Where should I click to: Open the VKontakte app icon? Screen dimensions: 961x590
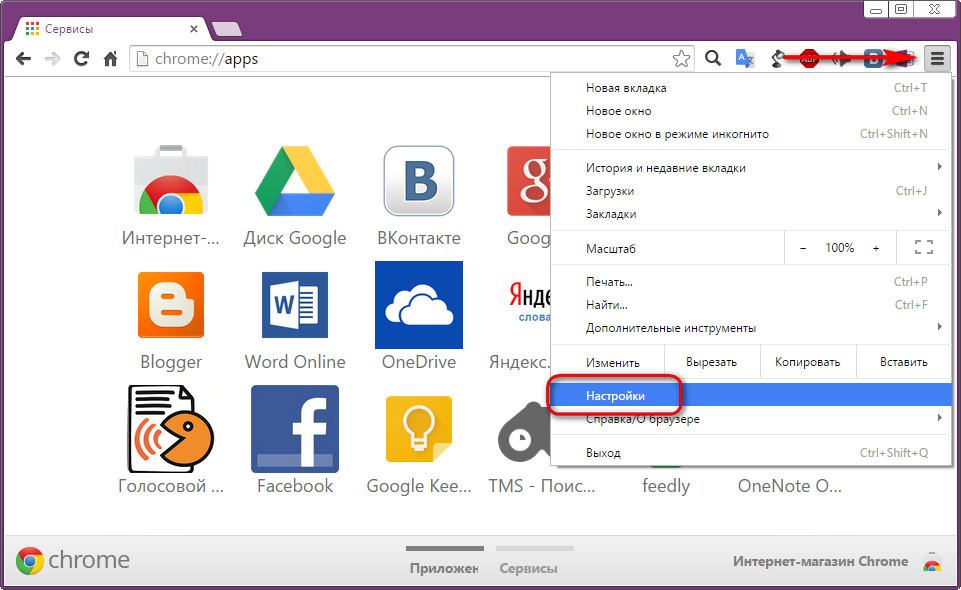pos(419,181)
